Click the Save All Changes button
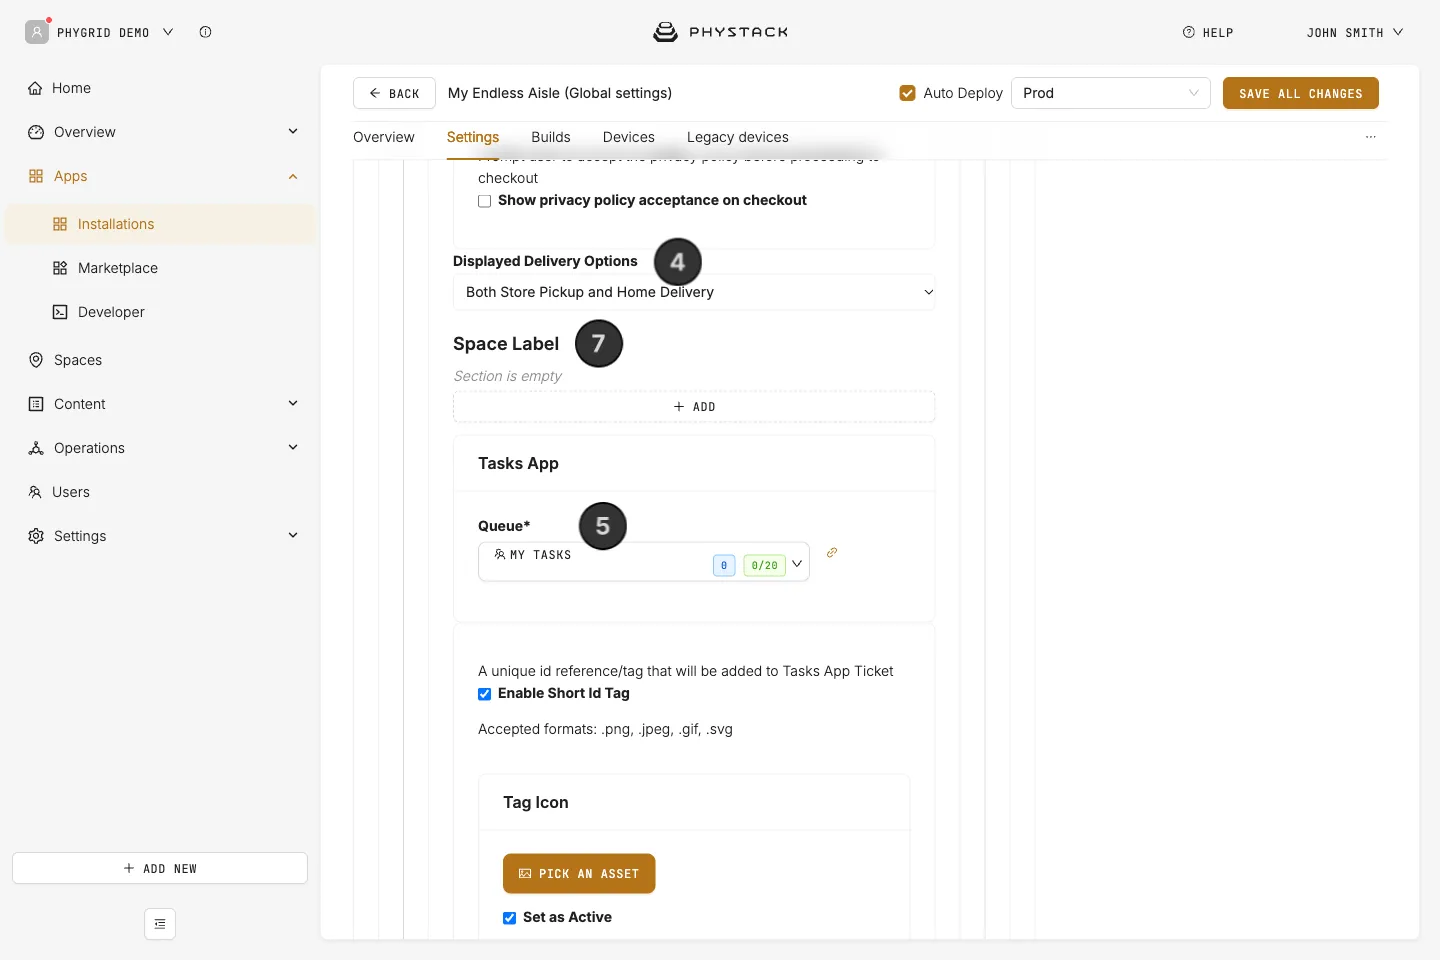 [x=1301, y=93]
